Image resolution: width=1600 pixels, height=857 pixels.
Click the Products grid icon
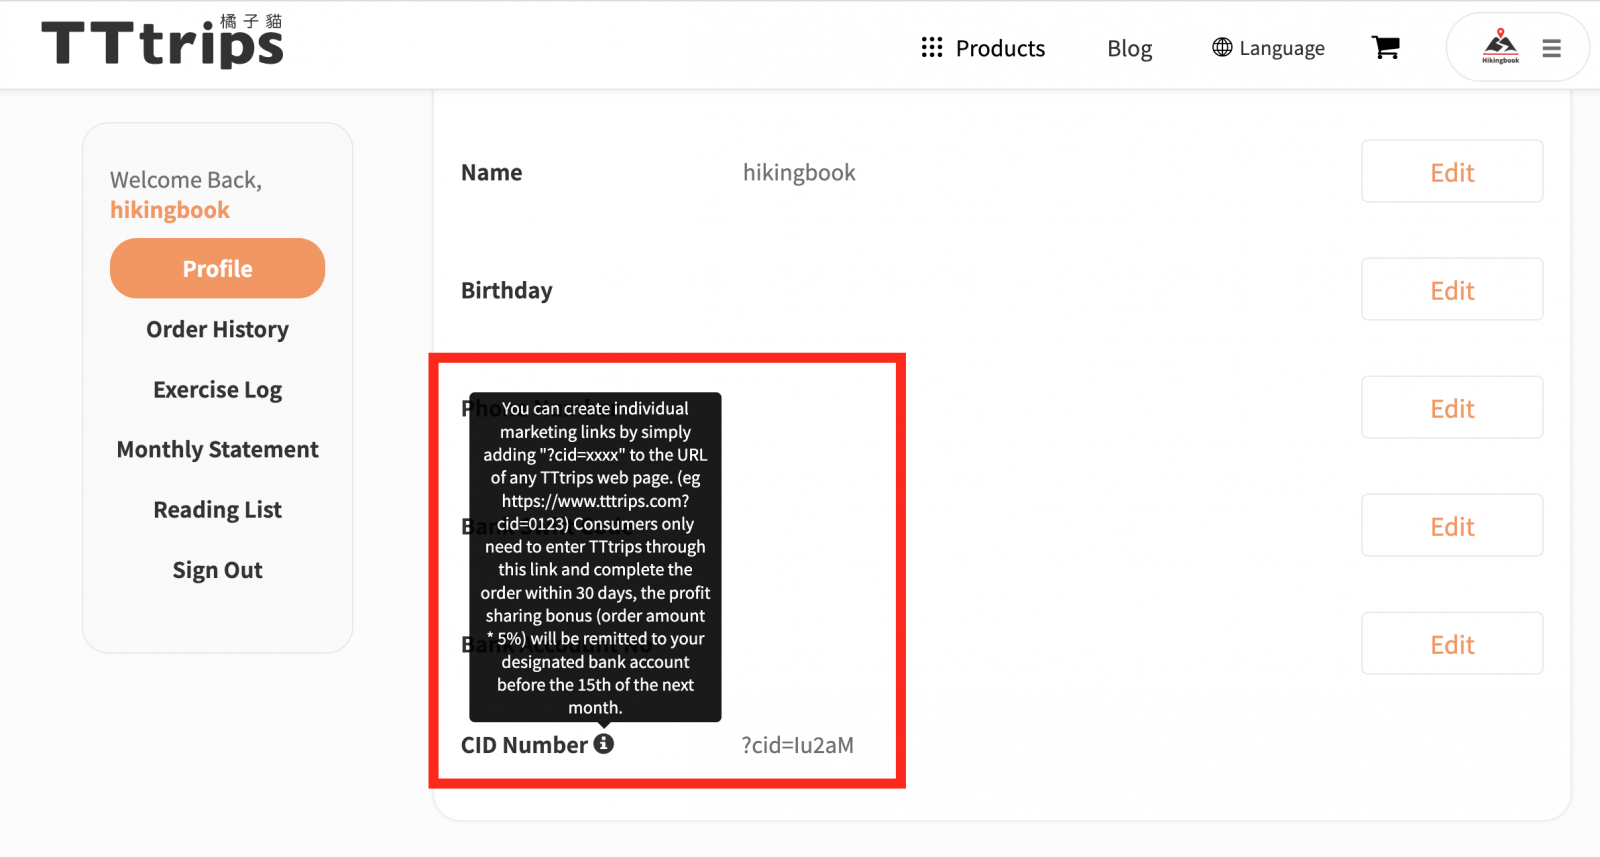[x=932, y=48]
